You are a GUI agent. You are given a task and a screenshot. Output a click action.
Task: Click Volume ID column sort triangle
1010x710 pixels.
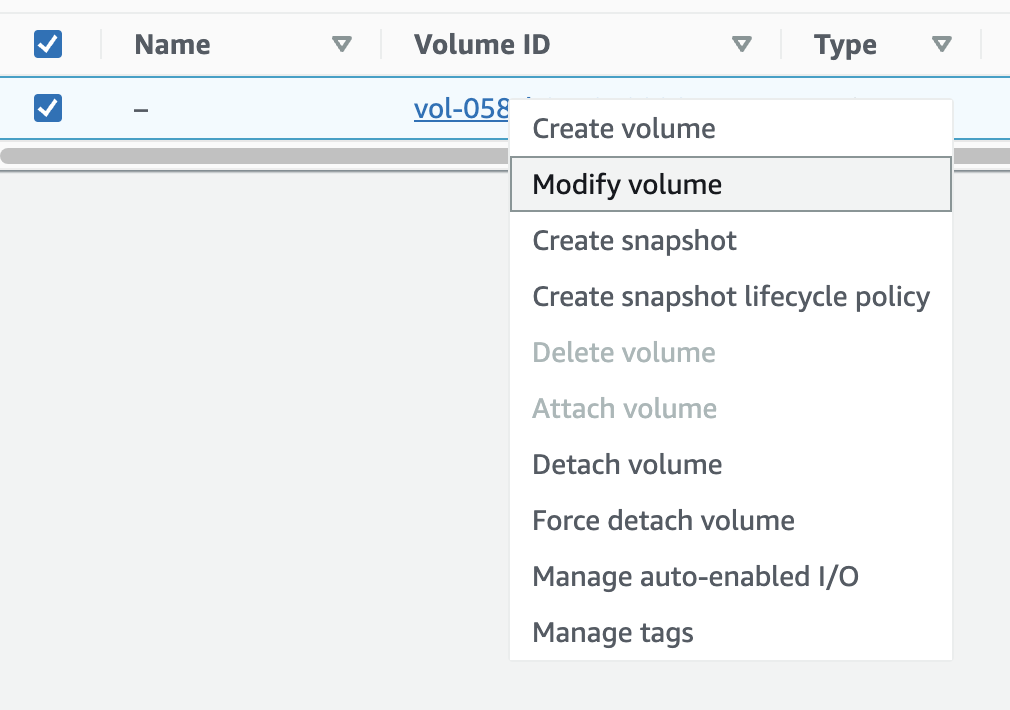741,44
